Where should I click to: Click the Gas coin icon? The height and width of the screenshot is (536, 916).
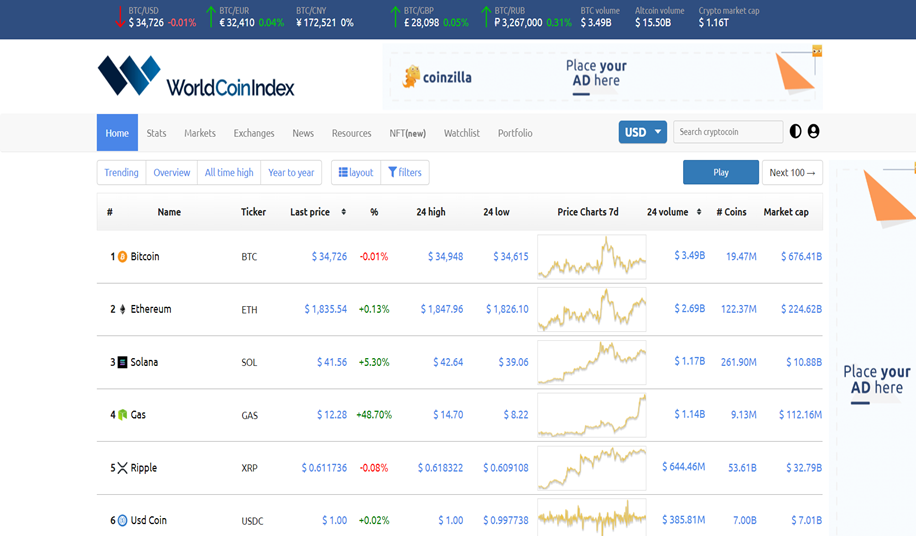122,415
